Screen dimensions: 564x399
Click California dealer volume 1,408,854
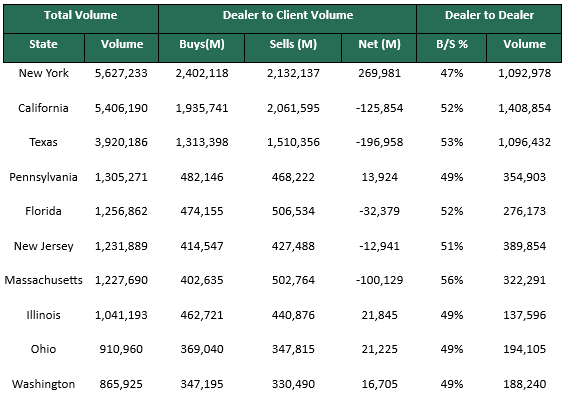coord(524,108)
